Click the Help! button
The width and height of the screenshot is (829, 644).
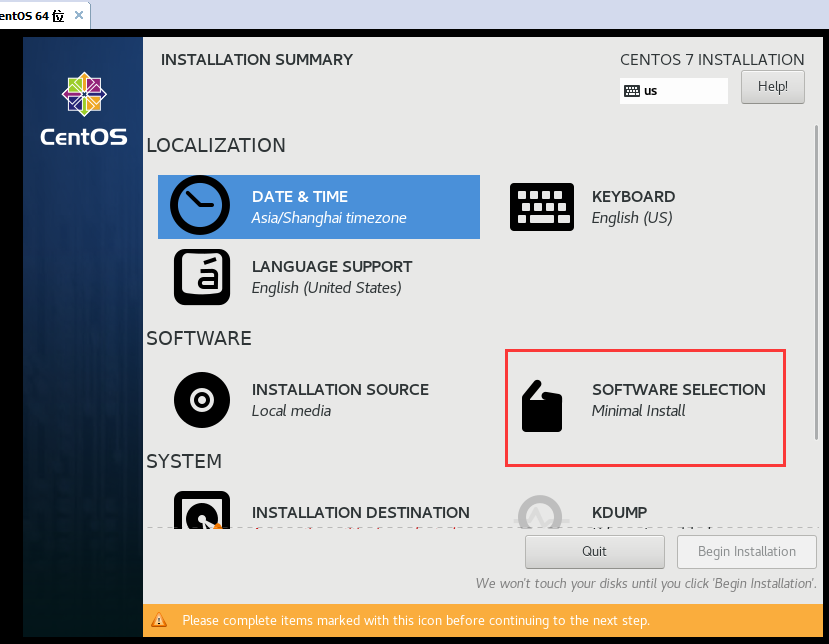click(x=772, y=87)
